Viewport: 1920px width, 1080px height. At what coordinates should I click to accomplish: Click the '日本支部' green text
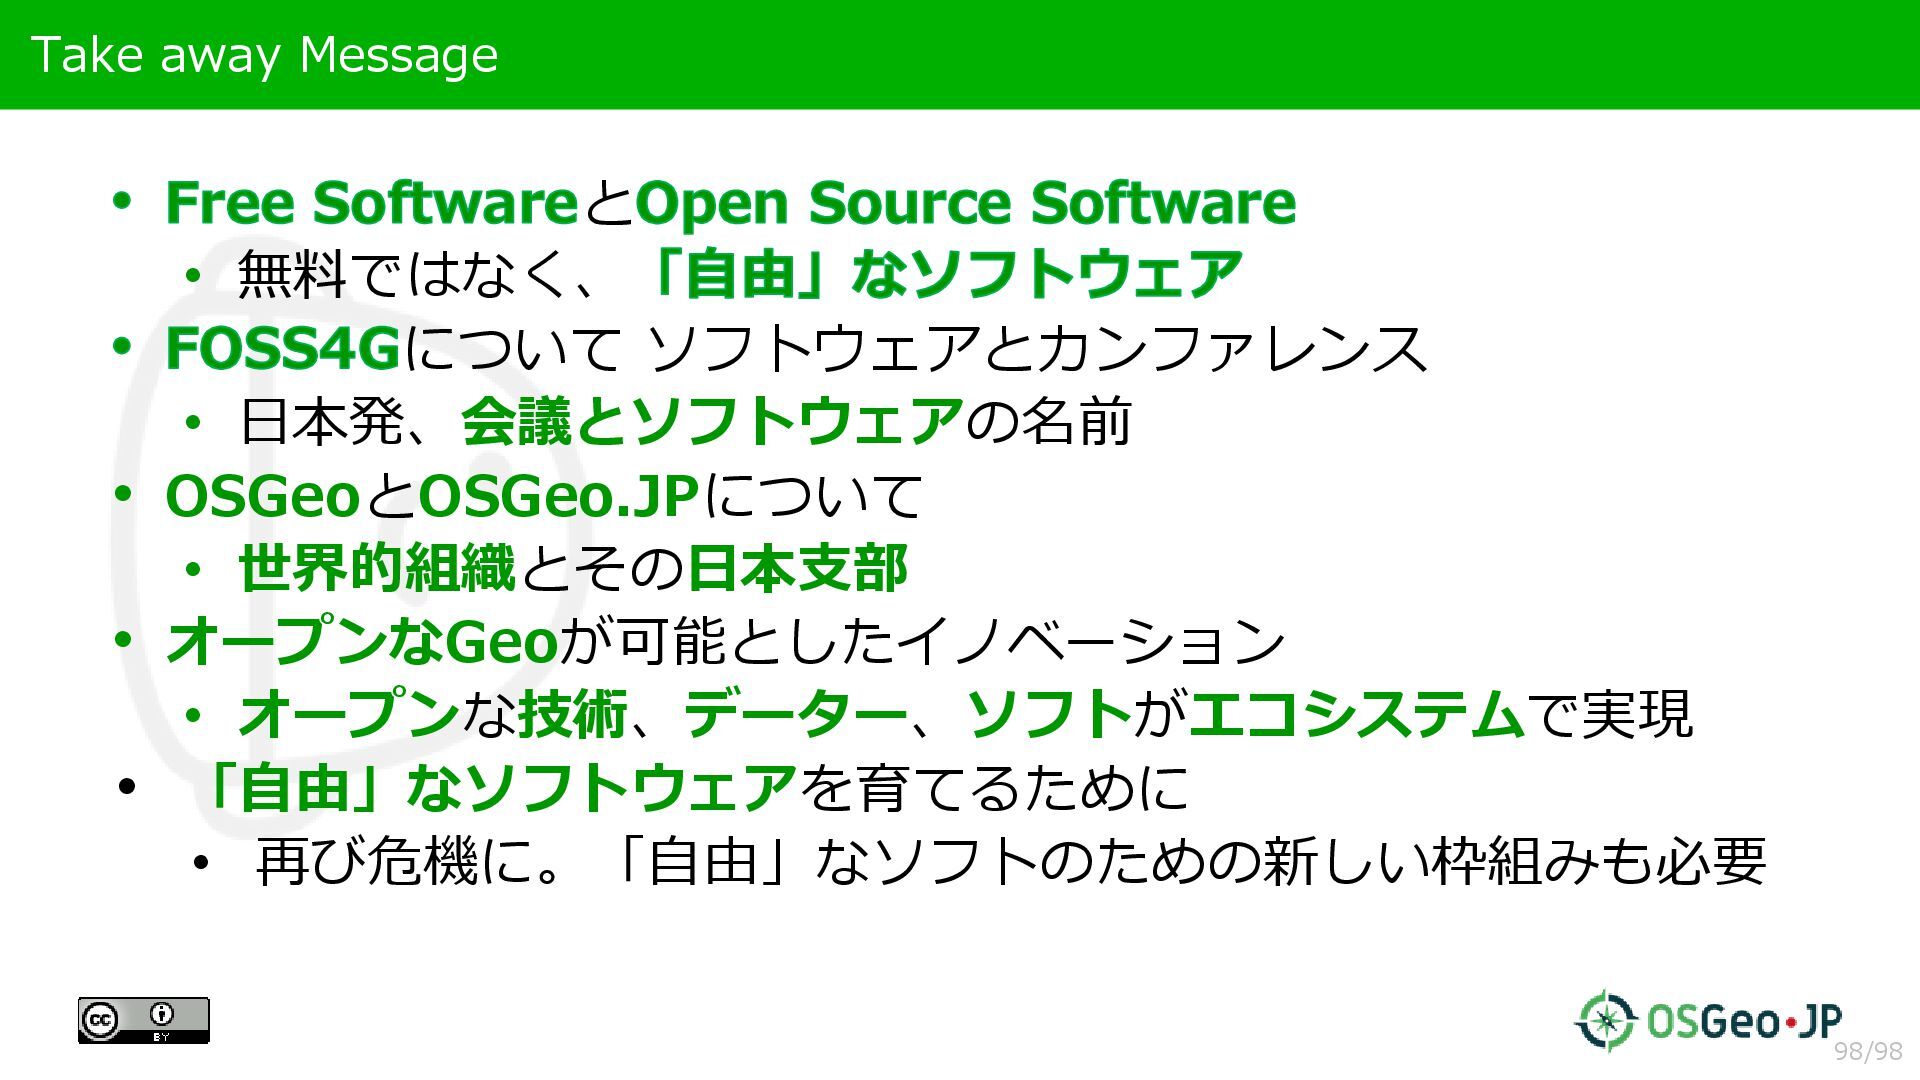coord(797,568)
